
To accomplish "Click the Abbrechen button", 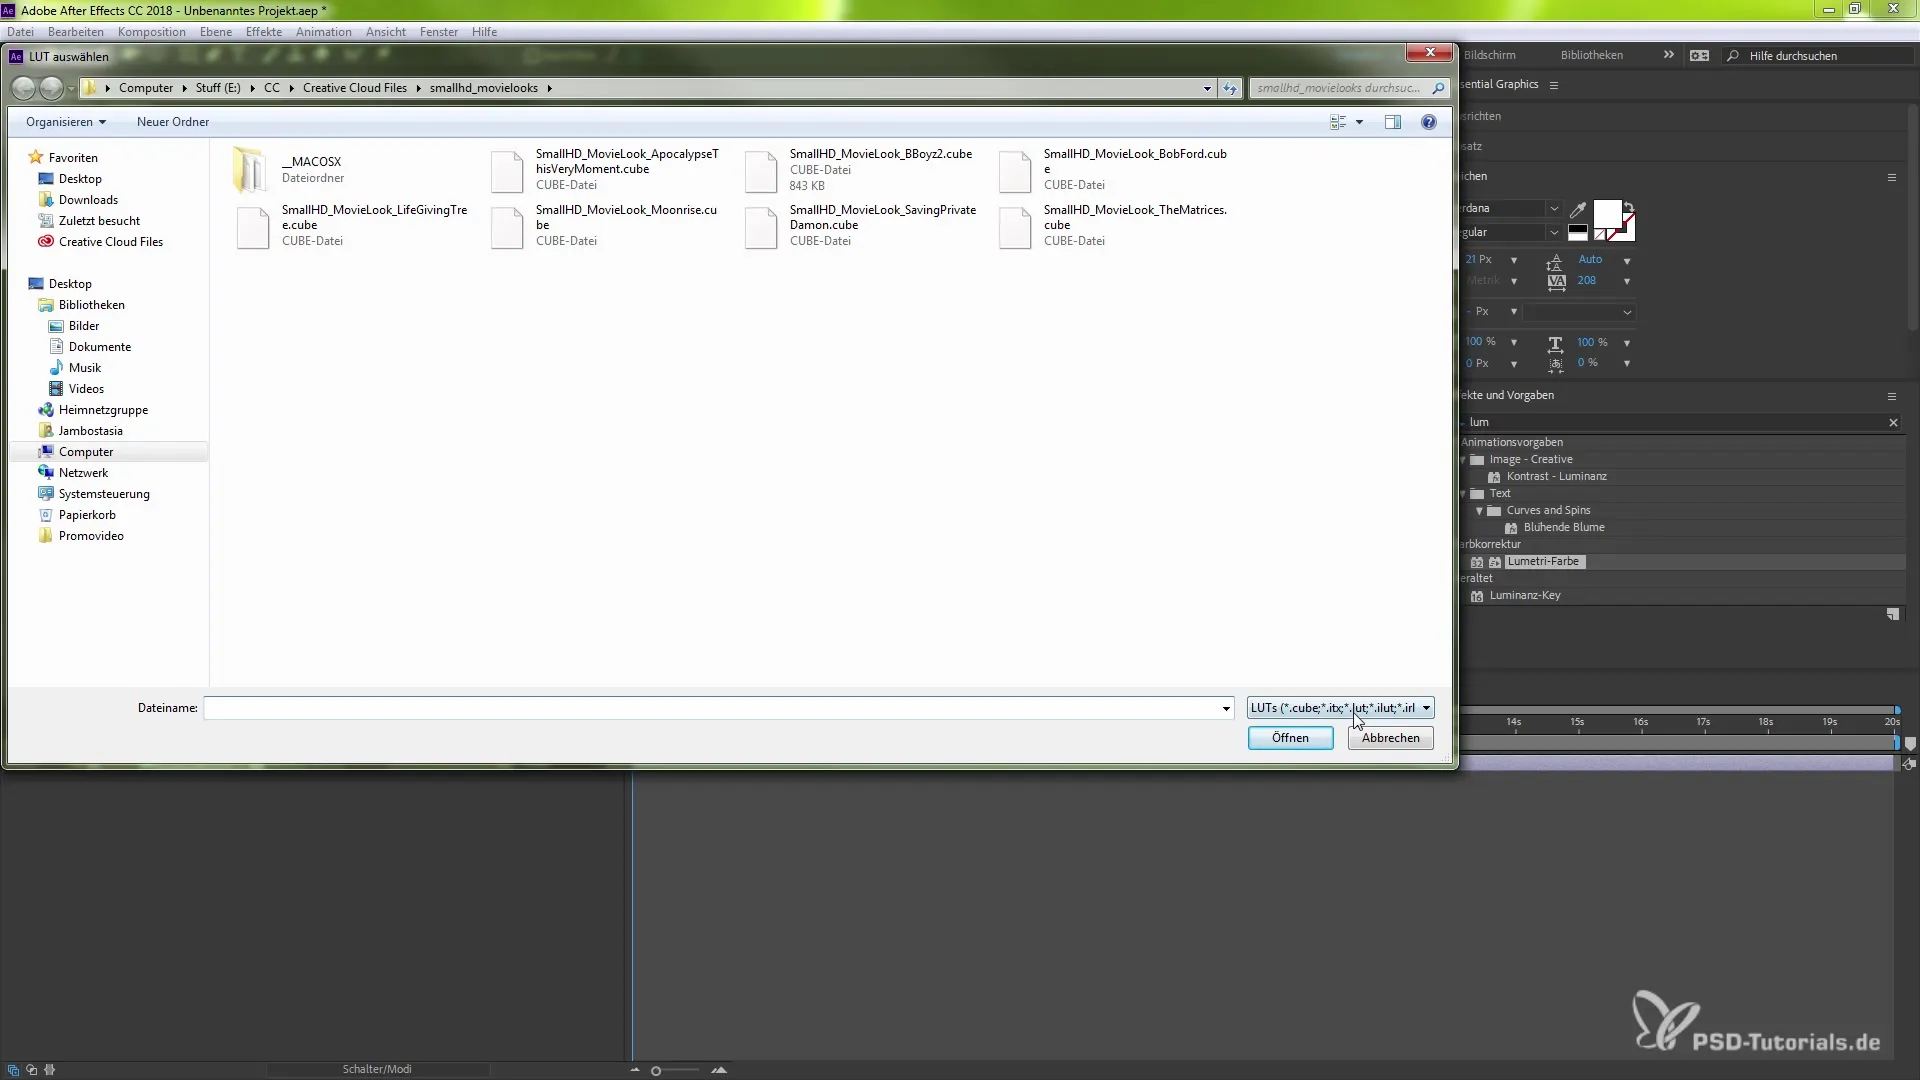I will pyautogui.click(x=1390, y=738).
